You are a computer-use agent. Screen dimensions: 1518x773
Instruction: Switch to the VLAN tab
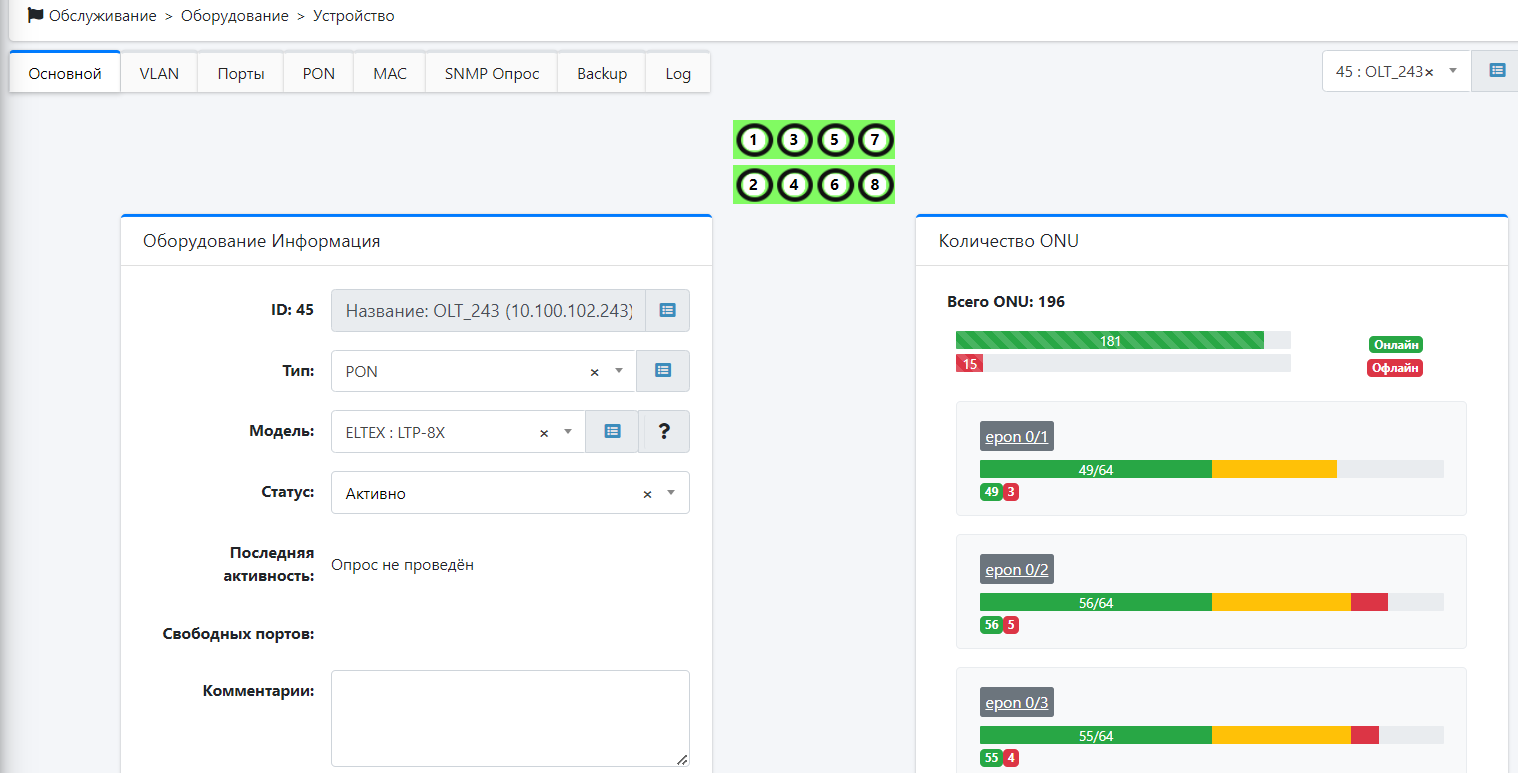click(159, 73)
